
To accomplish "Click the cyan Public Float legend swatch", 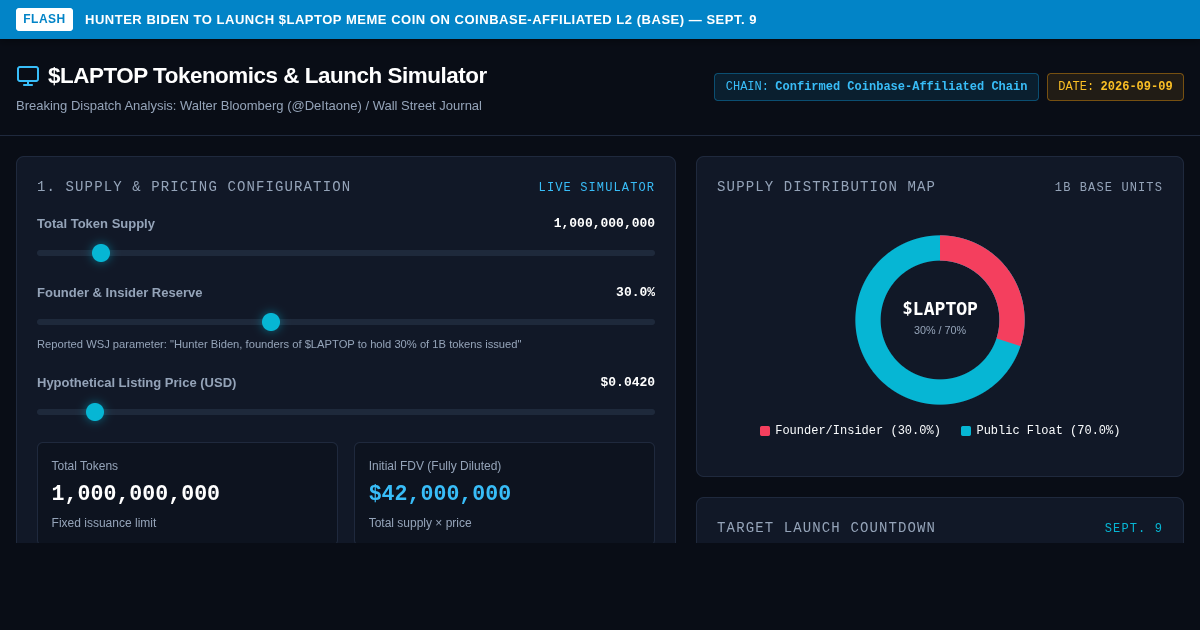I will 966,431.
